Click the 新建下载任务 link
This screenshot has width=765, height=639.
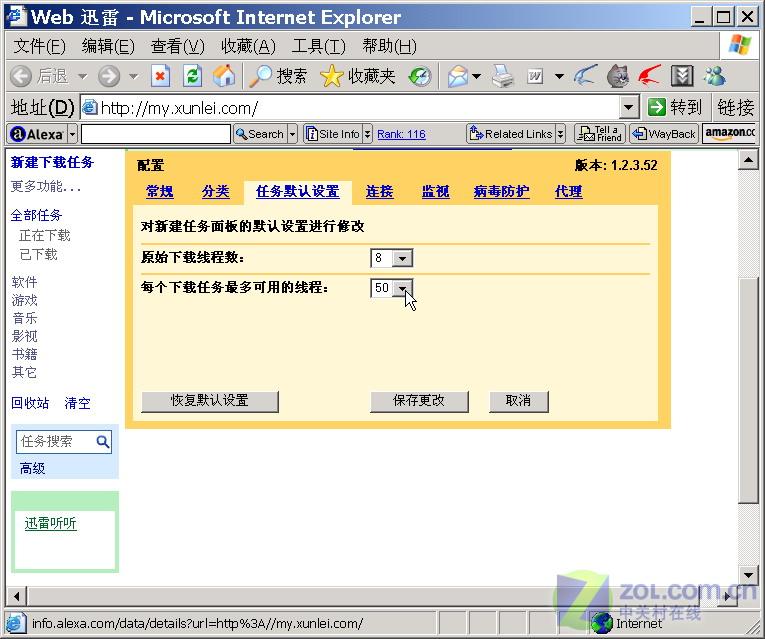[x=52, y=162]
